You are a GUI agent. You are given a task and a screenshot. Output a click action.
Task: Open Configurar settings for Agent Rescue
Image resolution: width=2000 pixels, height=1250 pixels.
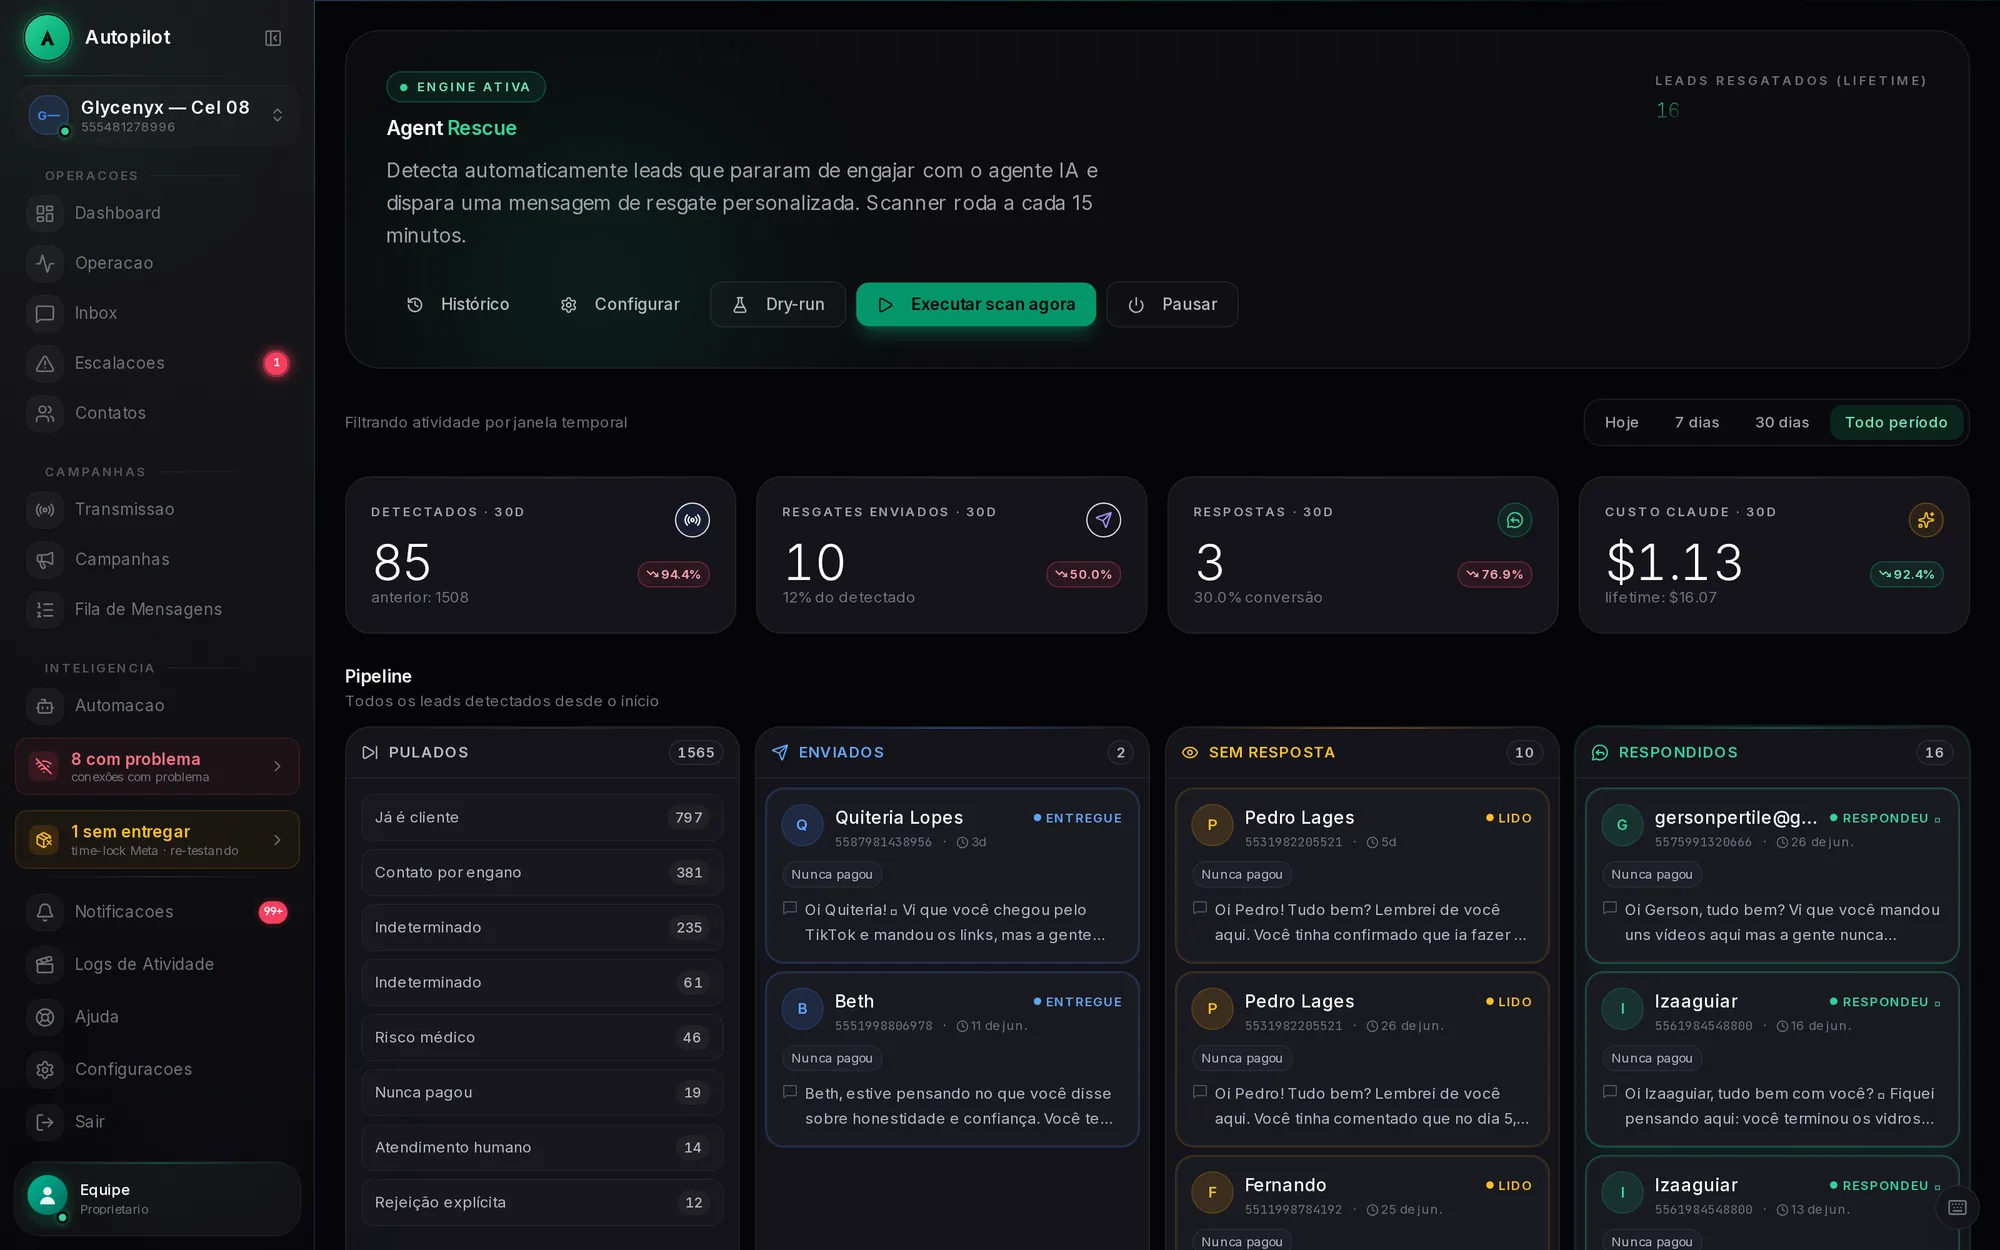(620, 304)
